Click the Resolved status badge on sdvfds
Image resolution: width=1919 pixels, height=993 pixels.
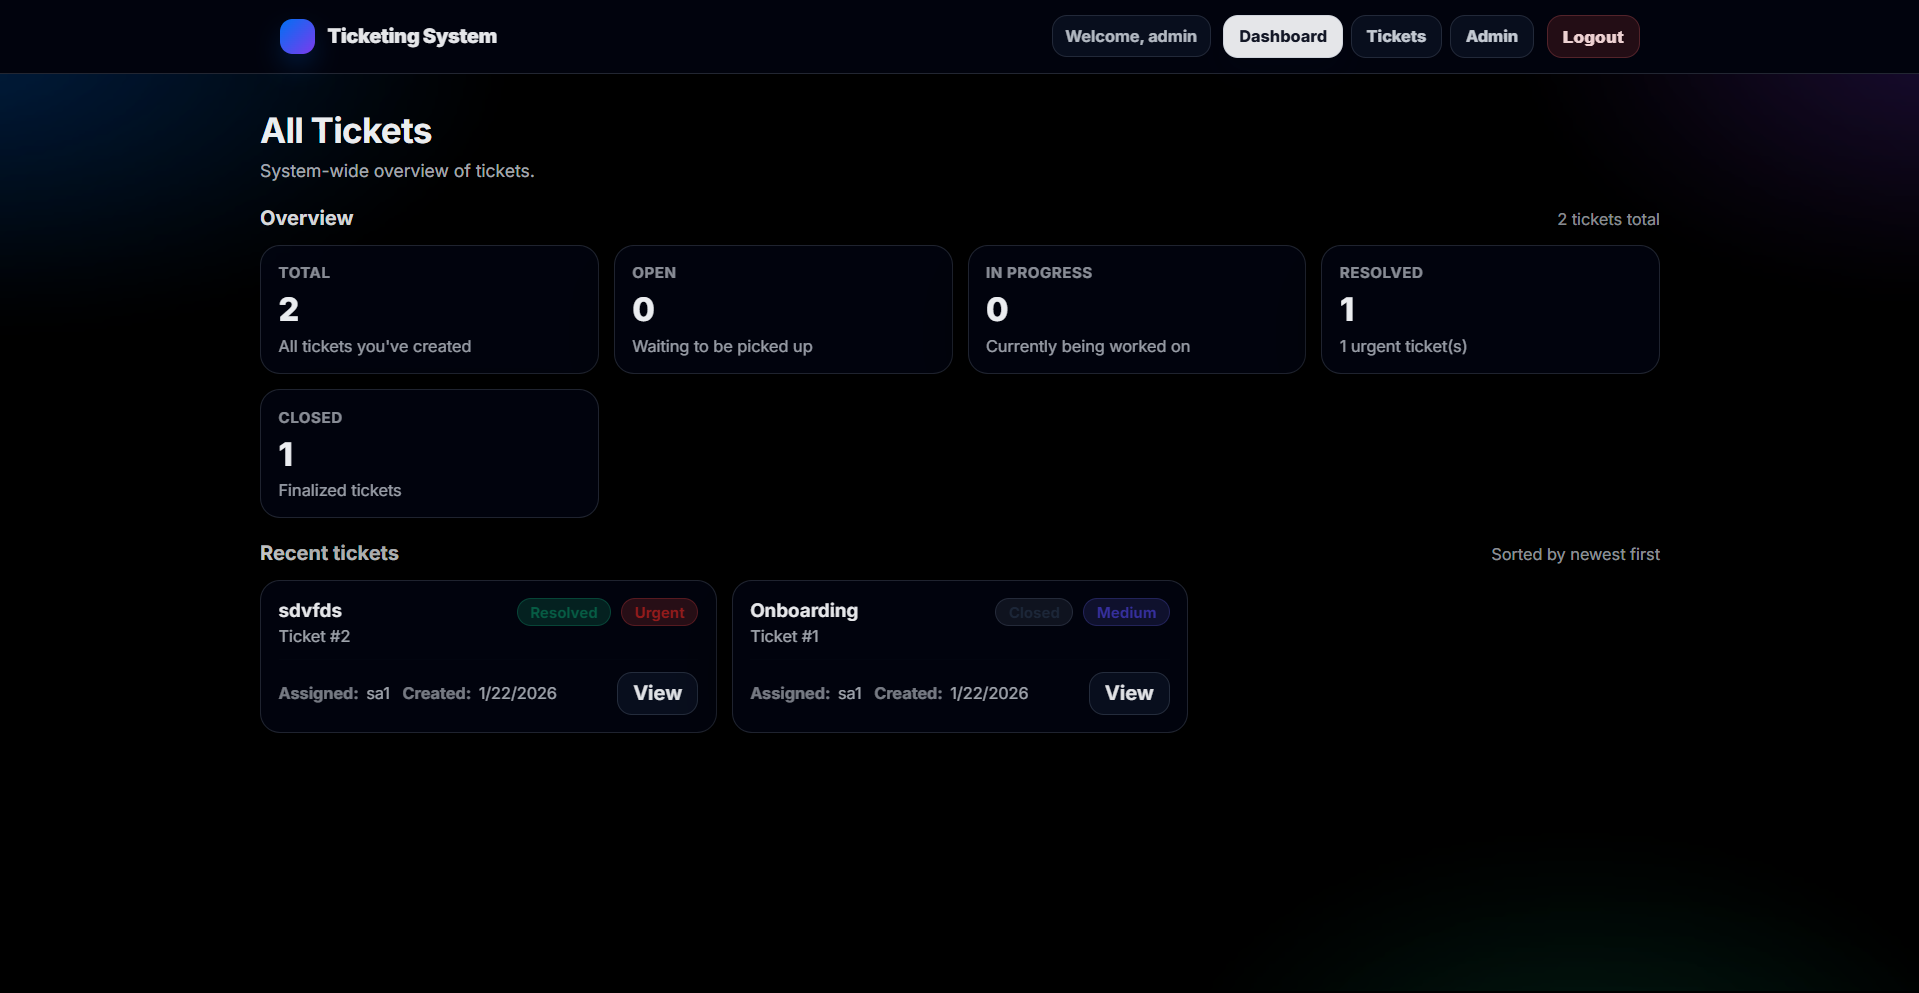(563, 611)
